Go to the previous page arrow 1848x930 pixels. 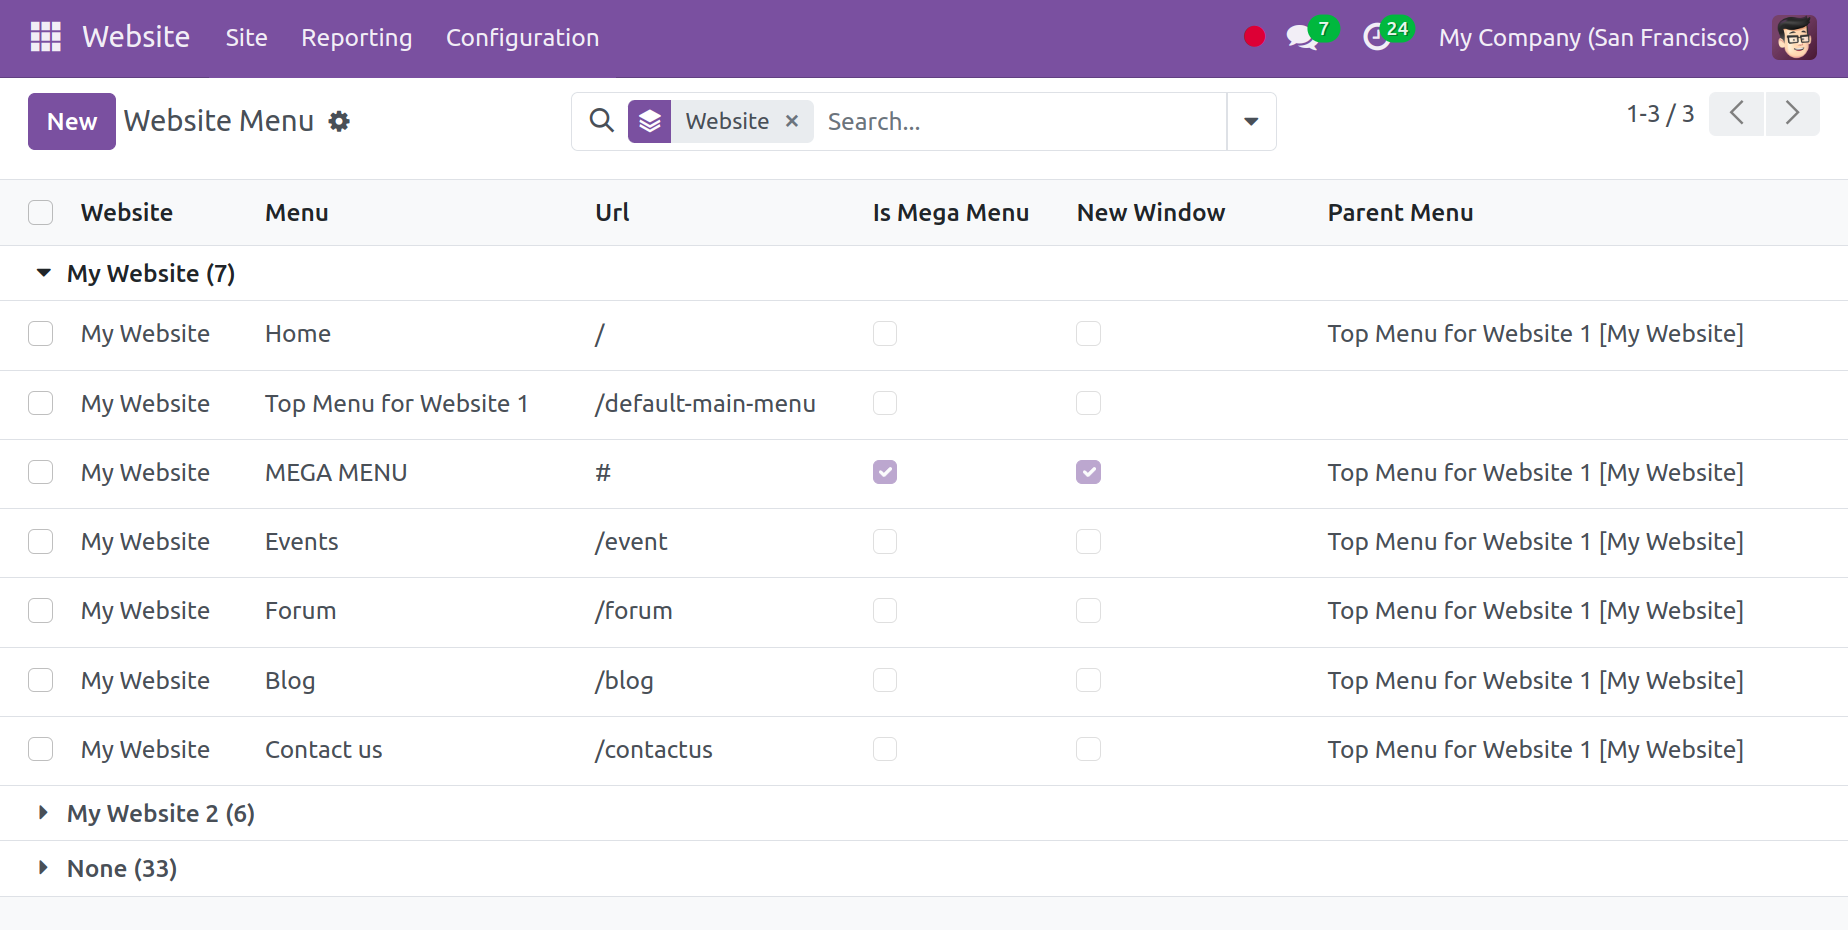pyautogui.click(x=1736, y=114)
